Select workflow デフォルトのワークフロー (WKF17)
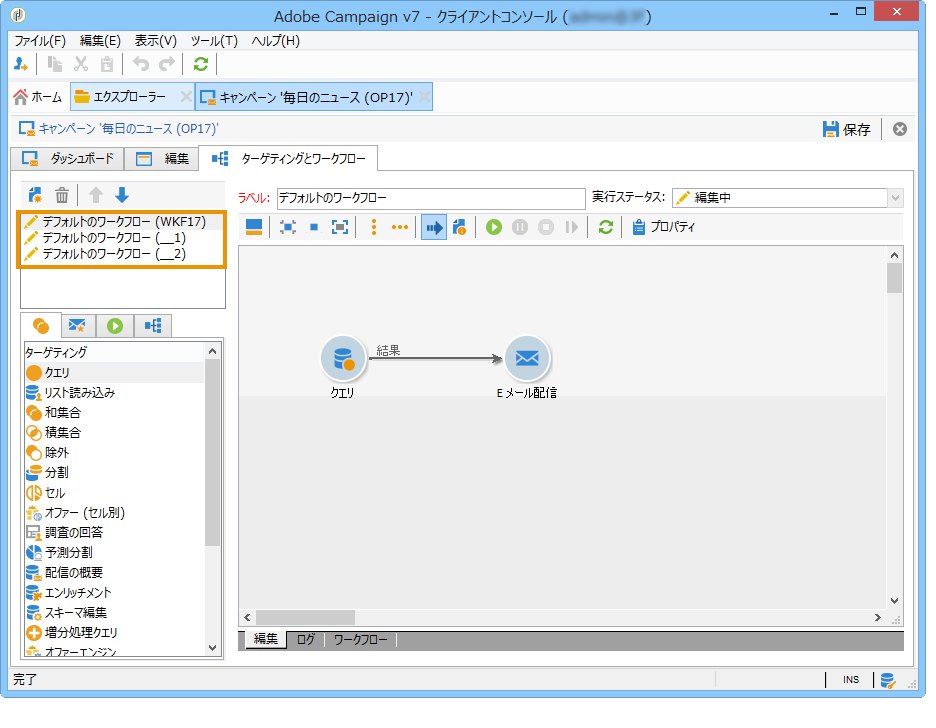936x728 pixels. [x=122, y=221]
